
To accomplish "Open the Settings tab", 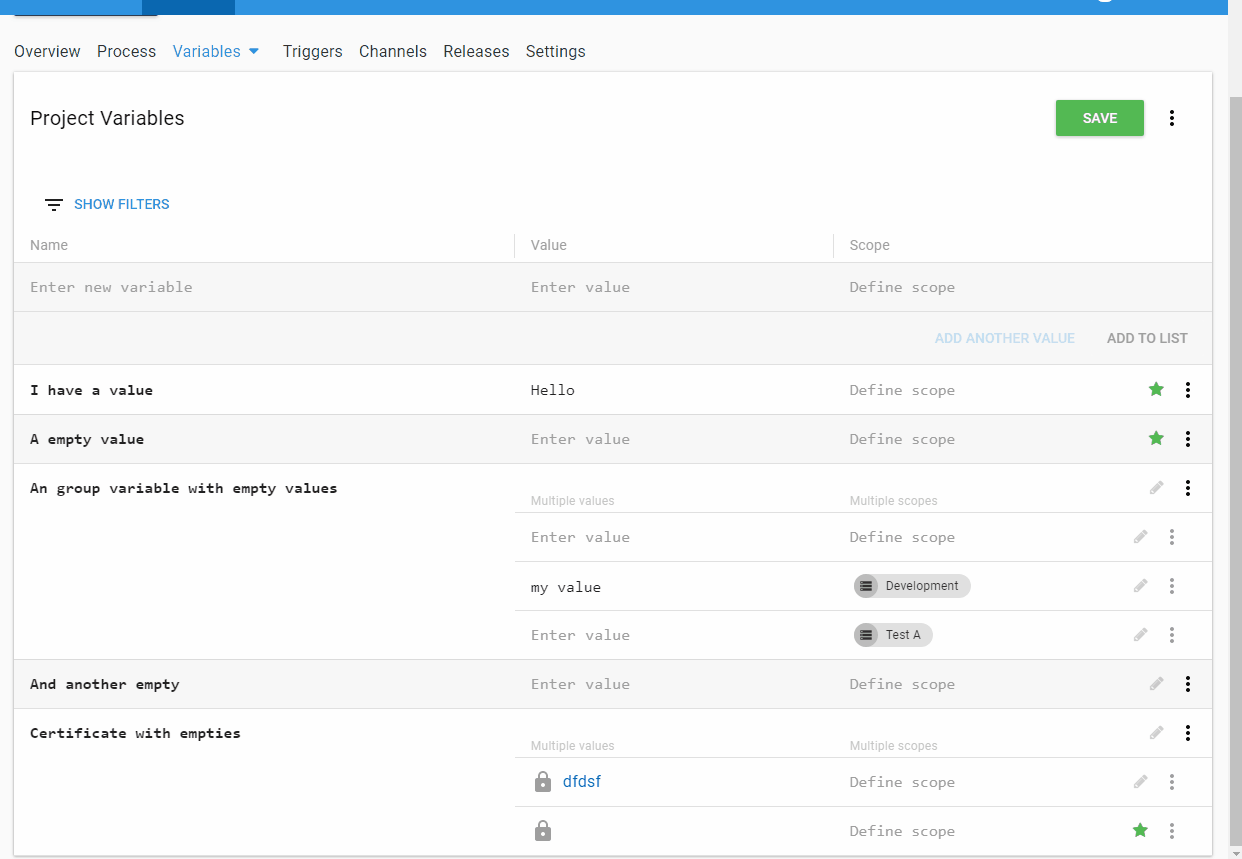I will coord(555,51).
